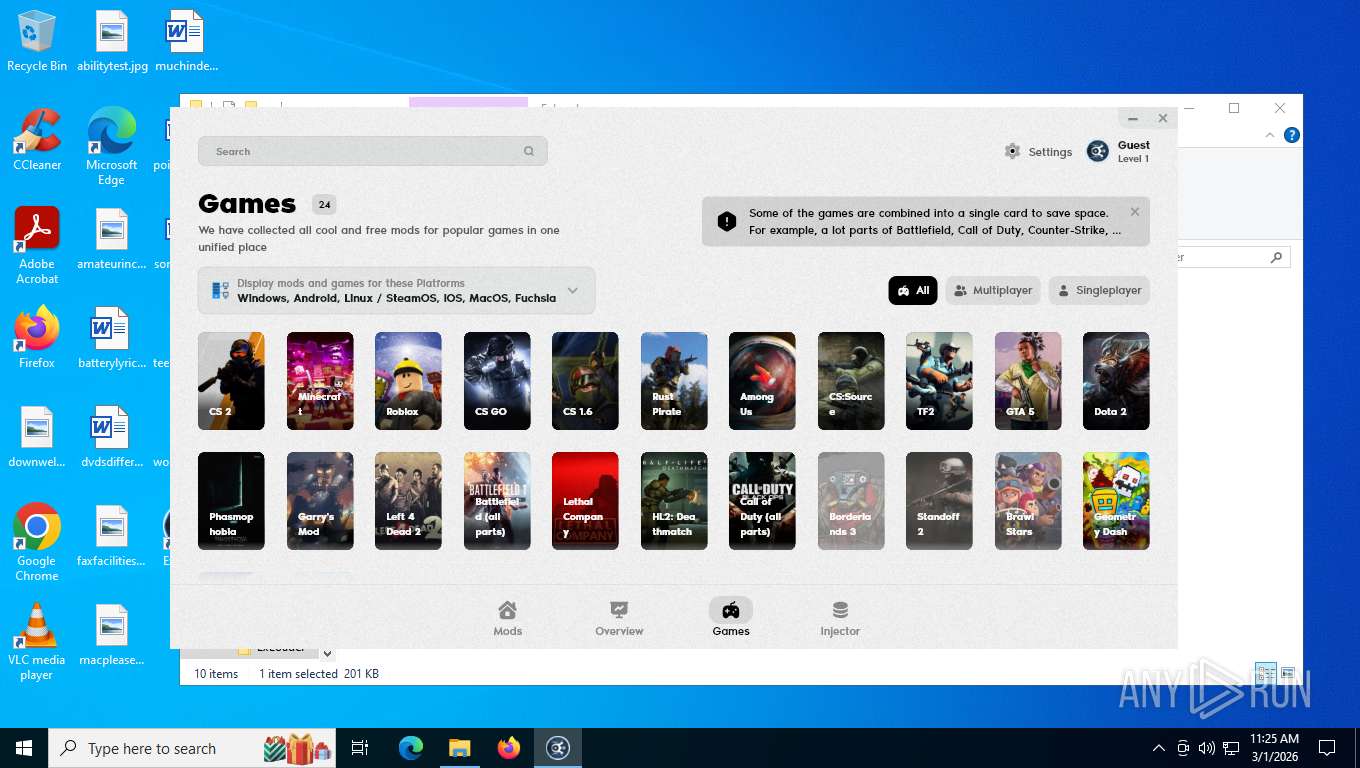
Task: Minimize the mod launcher window
Action: 1133,119
